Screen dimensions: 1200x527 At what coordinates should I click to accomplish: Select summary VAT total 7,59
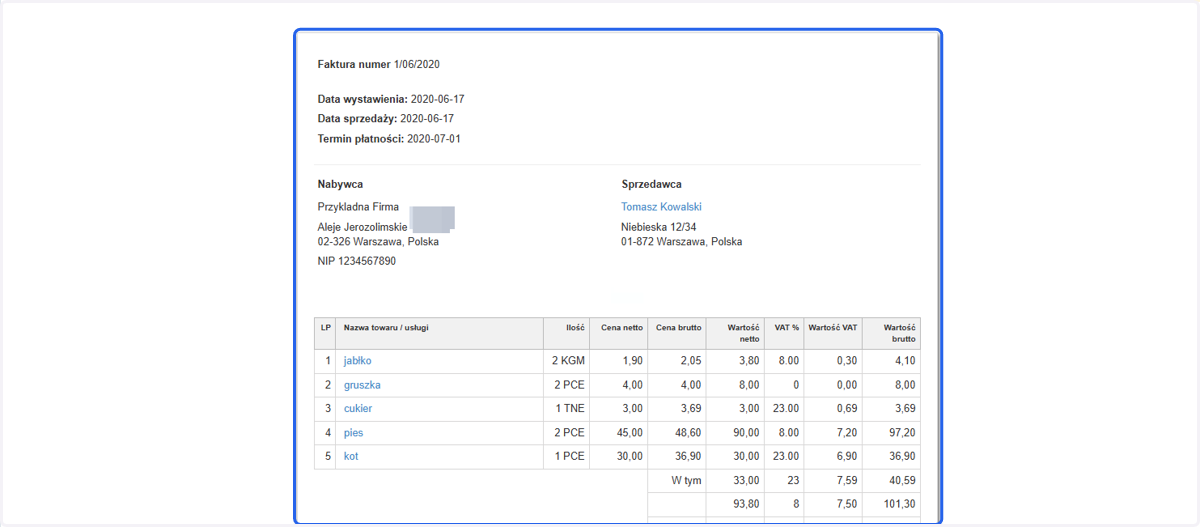846,481
